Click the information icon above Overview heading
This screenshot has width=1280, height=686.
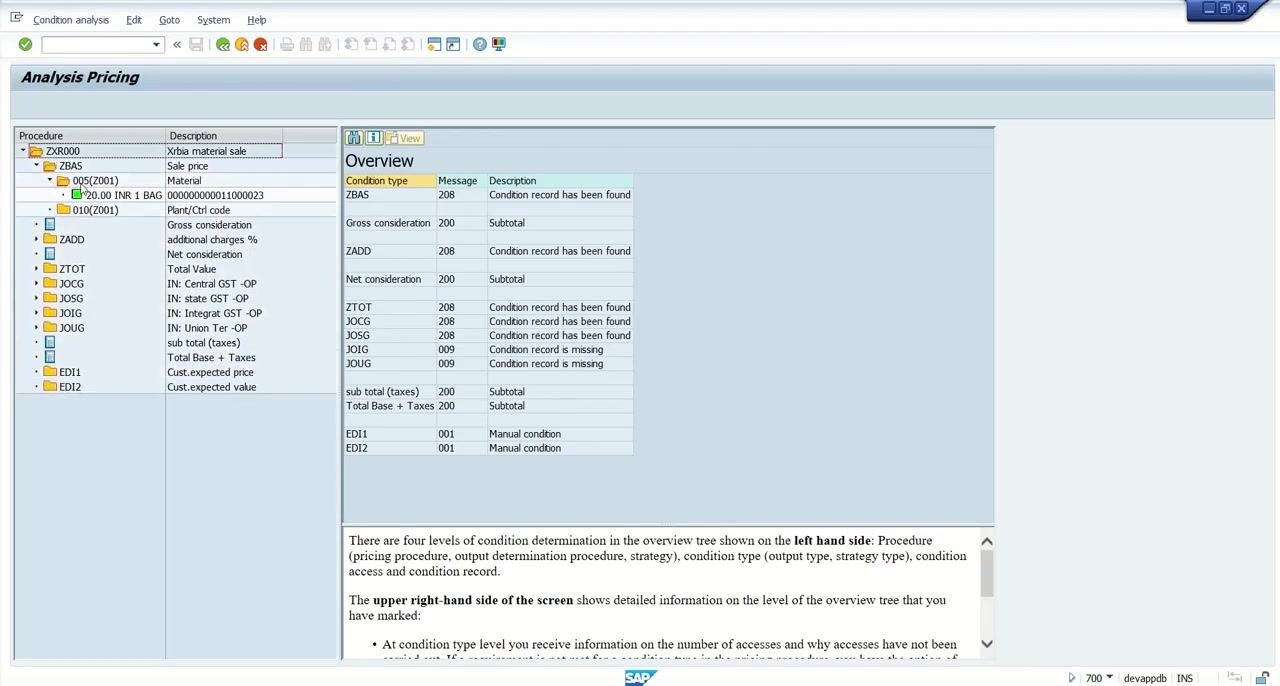[373, 138]
